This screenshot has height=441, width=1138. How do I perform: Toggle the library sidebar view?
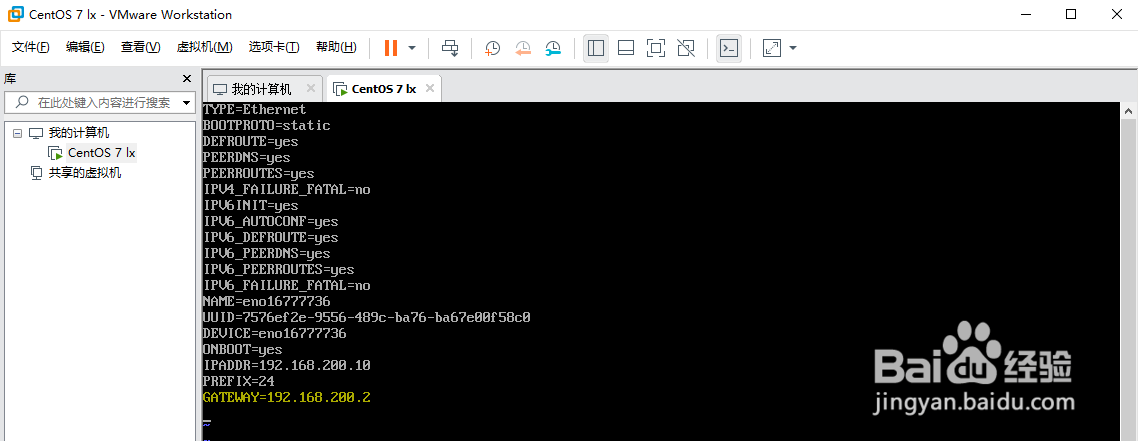pos(596,48)
